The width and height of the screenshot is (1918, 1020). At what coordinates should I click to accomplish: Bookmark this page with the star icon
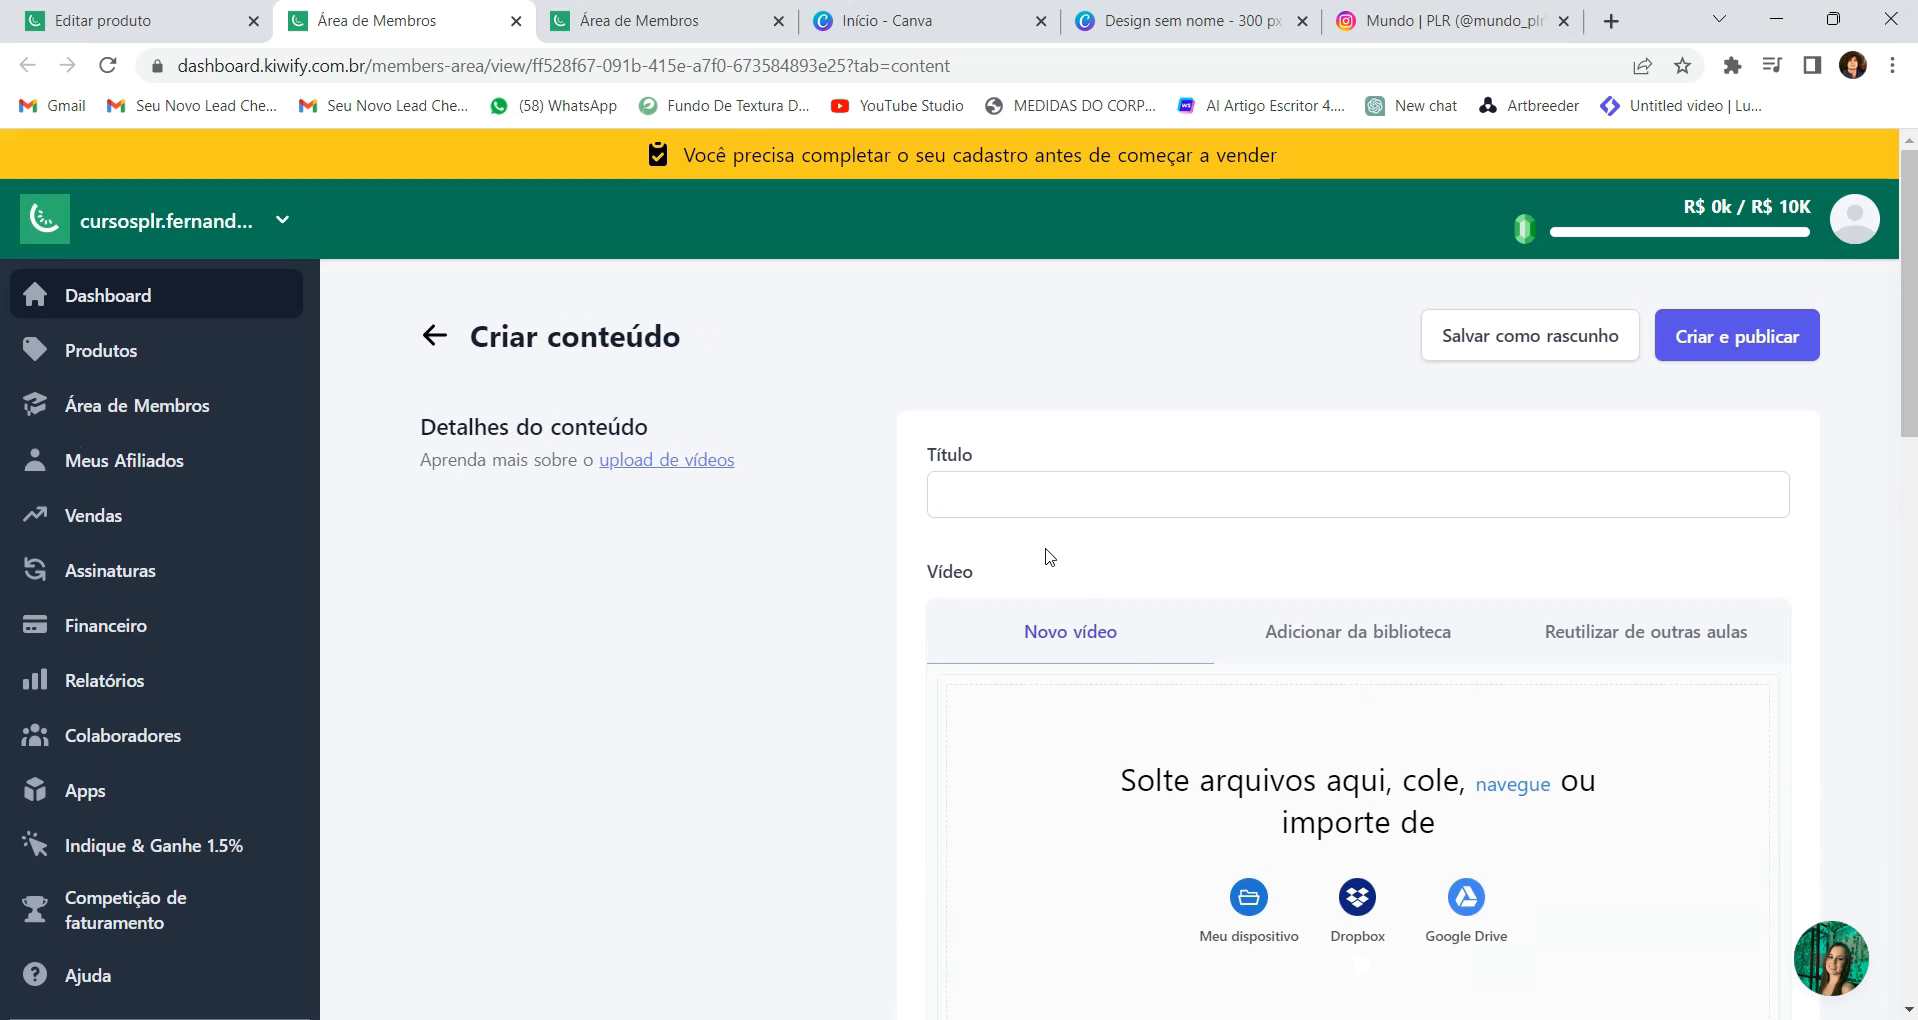click(1683, 66)
